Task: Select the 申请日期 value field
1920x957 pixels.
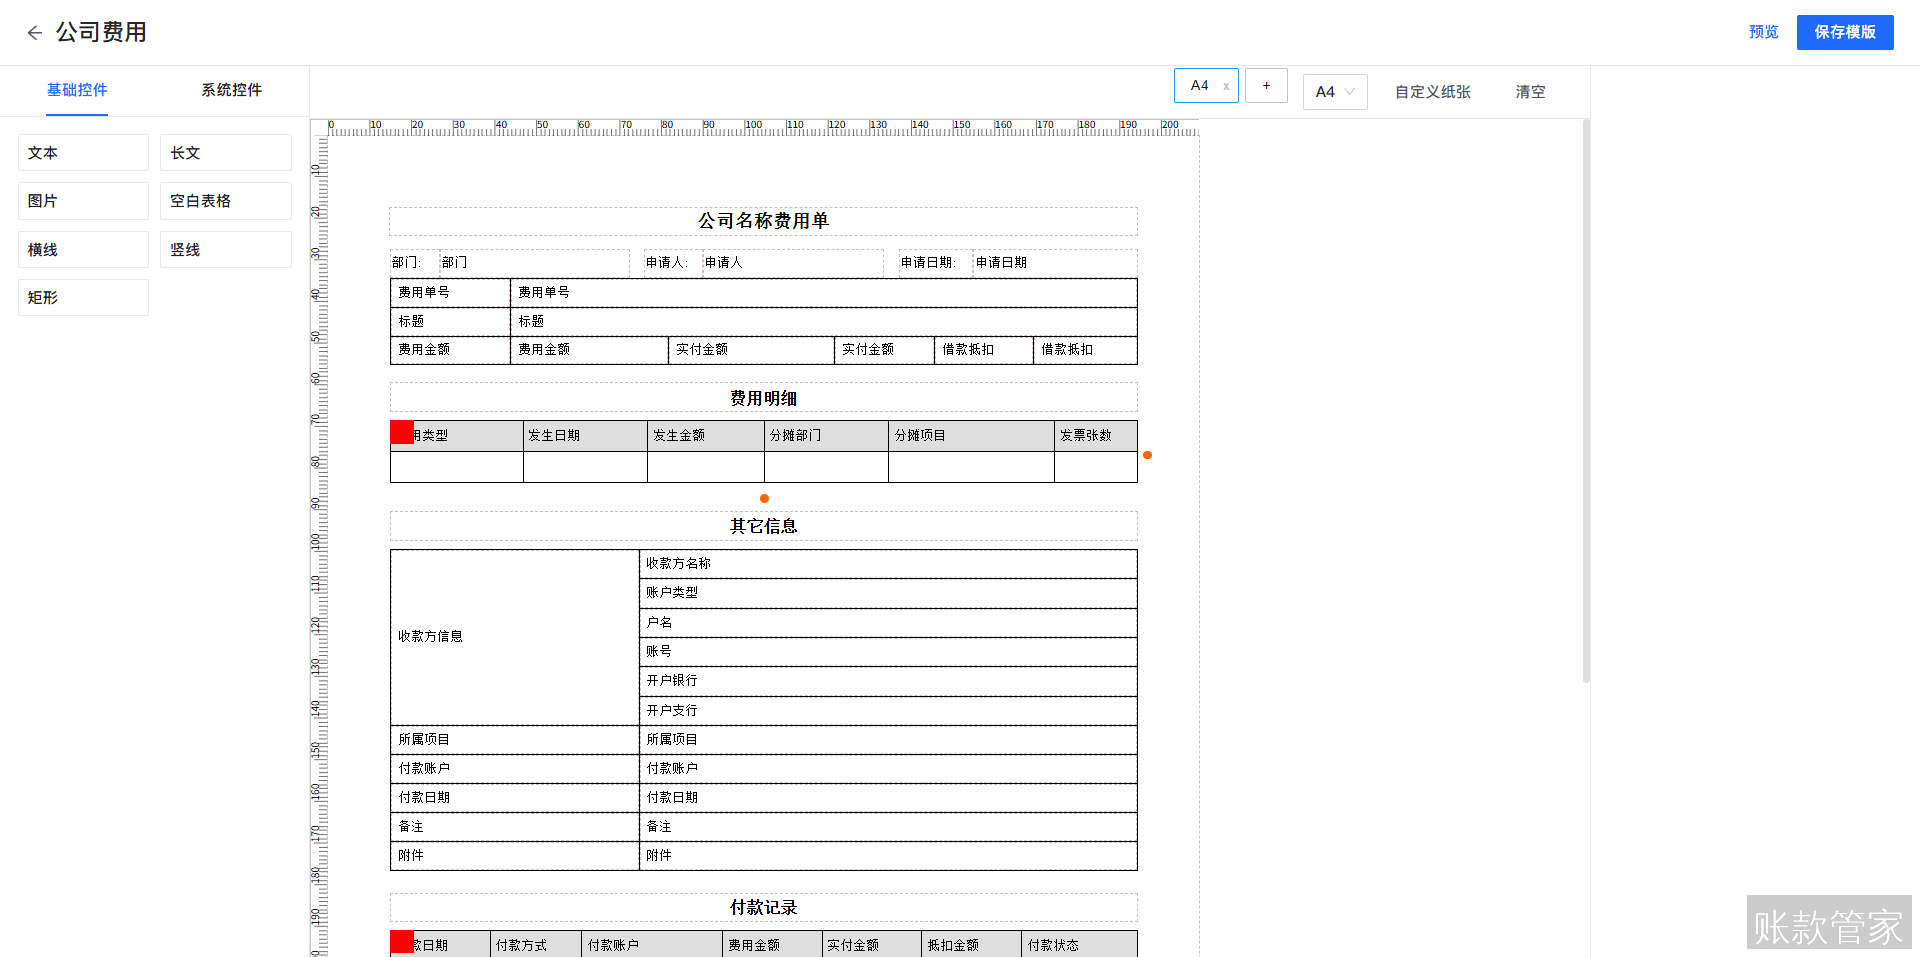Action: click(1055, 263)
